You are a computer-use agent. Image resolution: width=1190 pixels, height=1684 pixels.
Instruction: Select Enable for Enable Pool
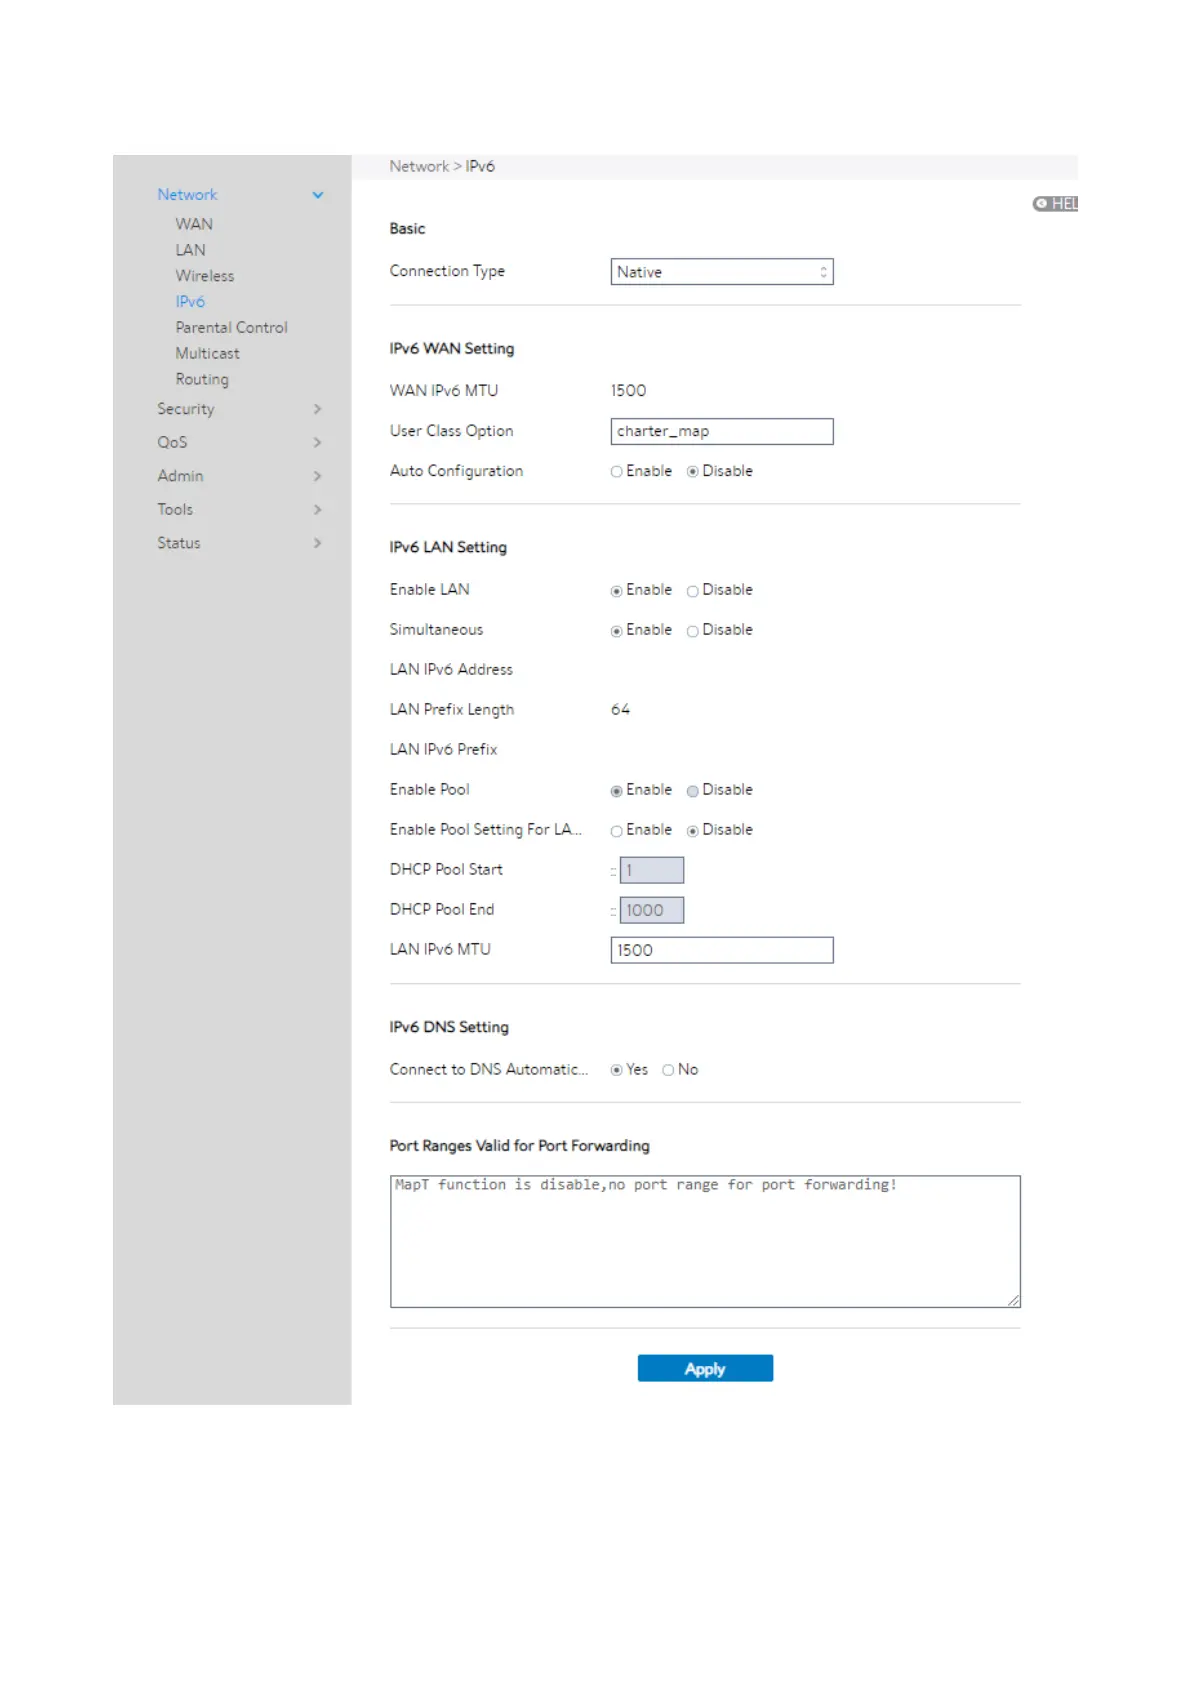click(x=617, y=791)
